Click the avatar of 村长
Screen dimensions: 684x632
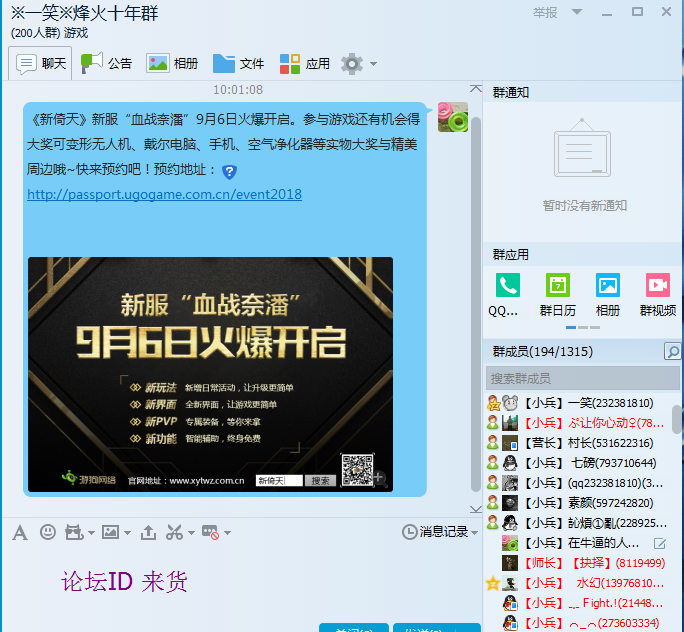click(510, 443)
